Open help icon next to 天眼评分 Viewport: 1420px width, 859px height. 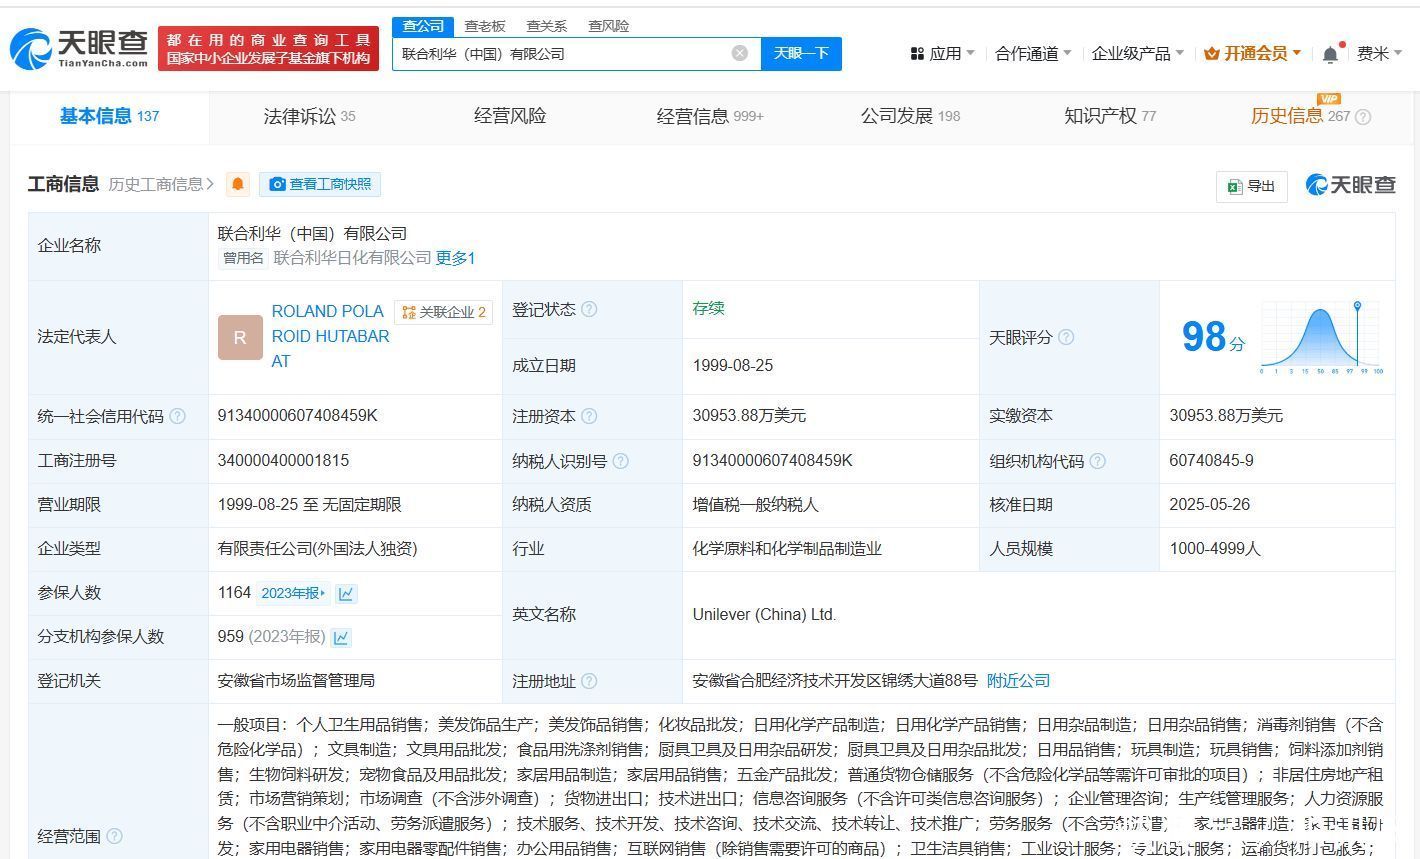[x=1066, y=337]
